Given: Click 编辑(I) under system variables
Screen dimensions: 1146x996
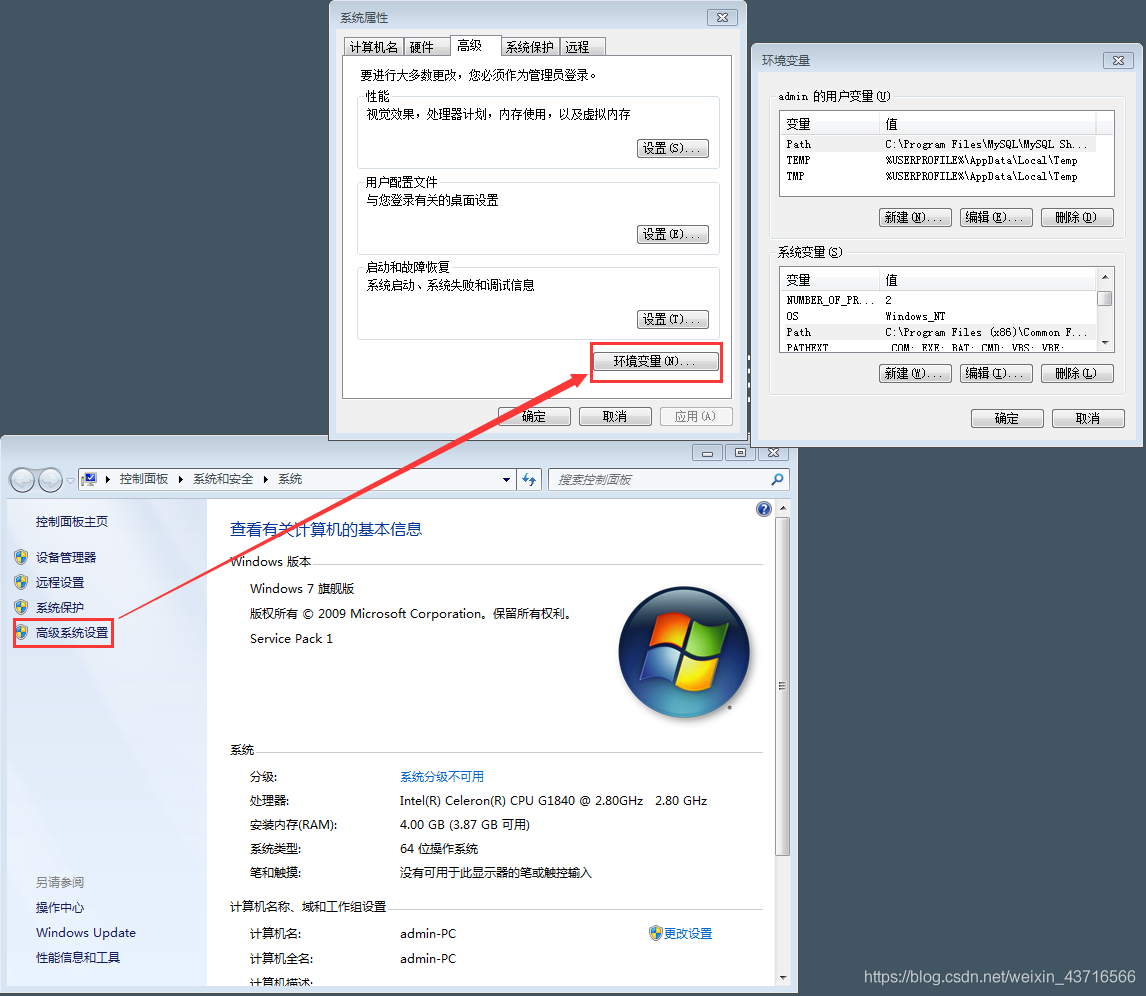Looking at the screenshot, I should coord(996,373).
